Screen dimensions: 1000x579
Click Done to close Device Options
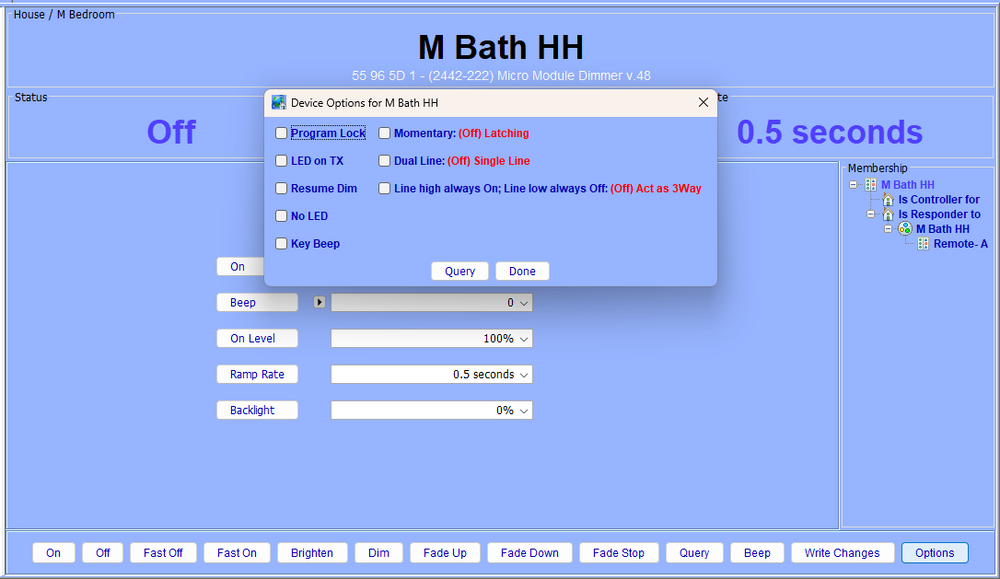pyautogui.click(x=522, y=271)
